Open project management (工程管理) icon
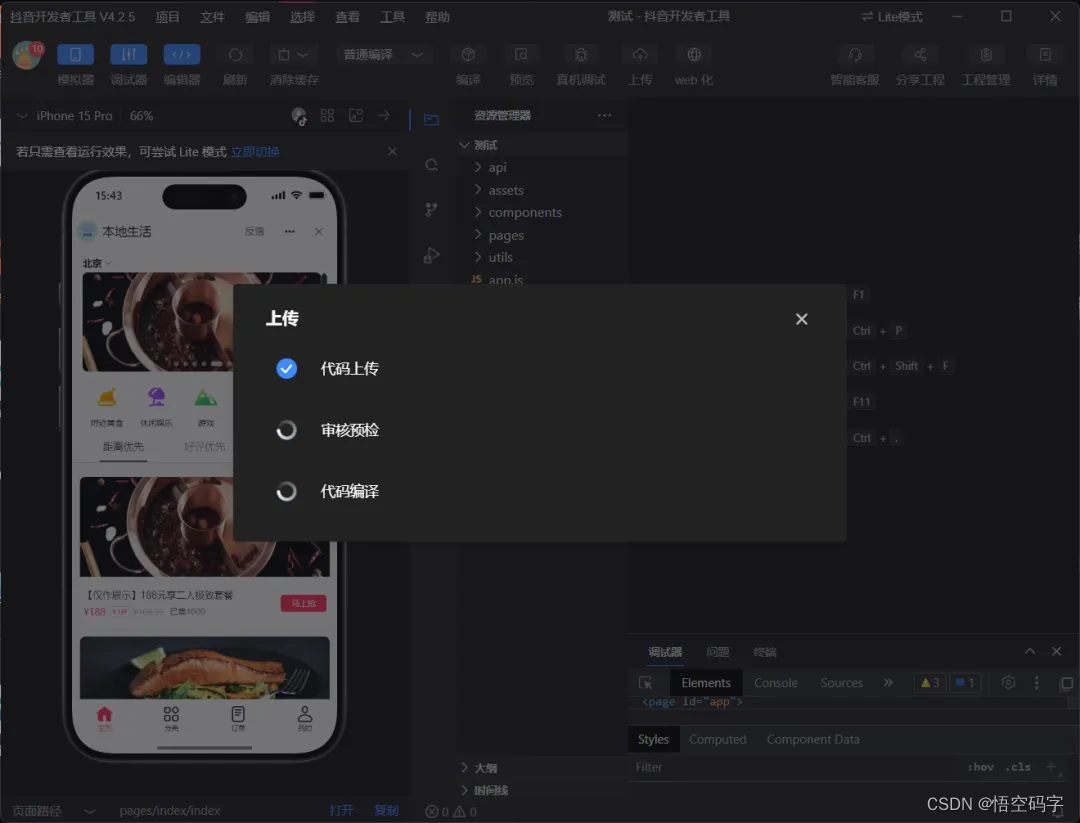 coord(986,54)
